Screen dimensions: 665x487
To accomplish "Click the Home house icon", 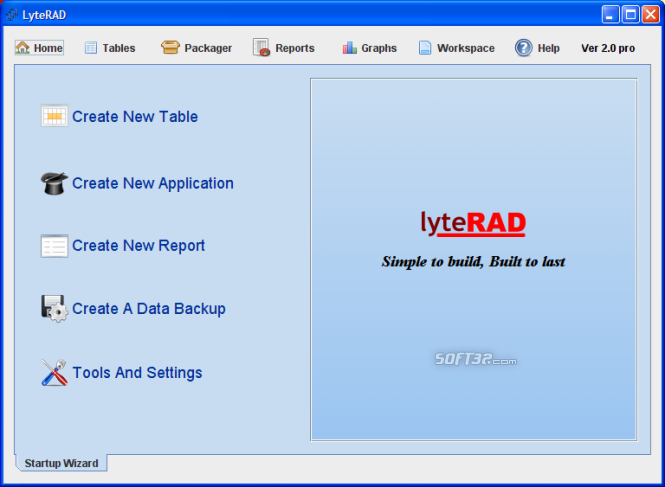I will (x=22, y=48).
